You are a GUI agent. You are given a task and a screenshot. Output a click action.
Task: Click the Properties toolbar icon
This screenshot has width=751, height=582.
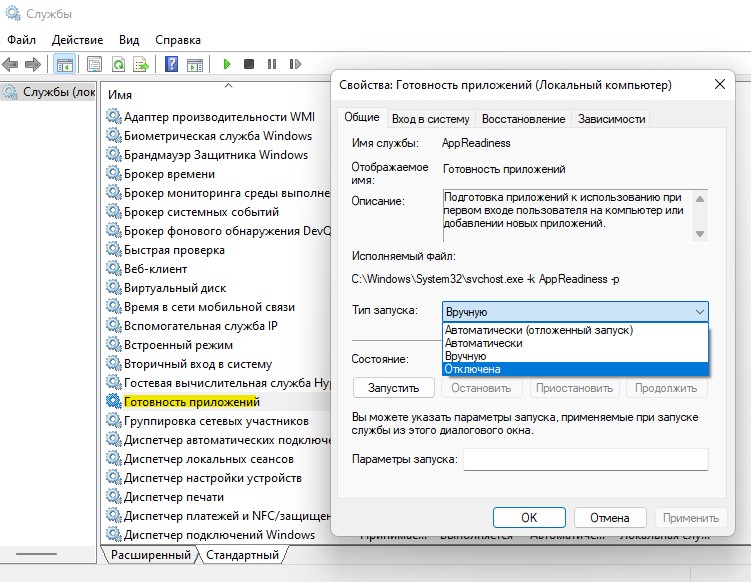click(95, 64)
